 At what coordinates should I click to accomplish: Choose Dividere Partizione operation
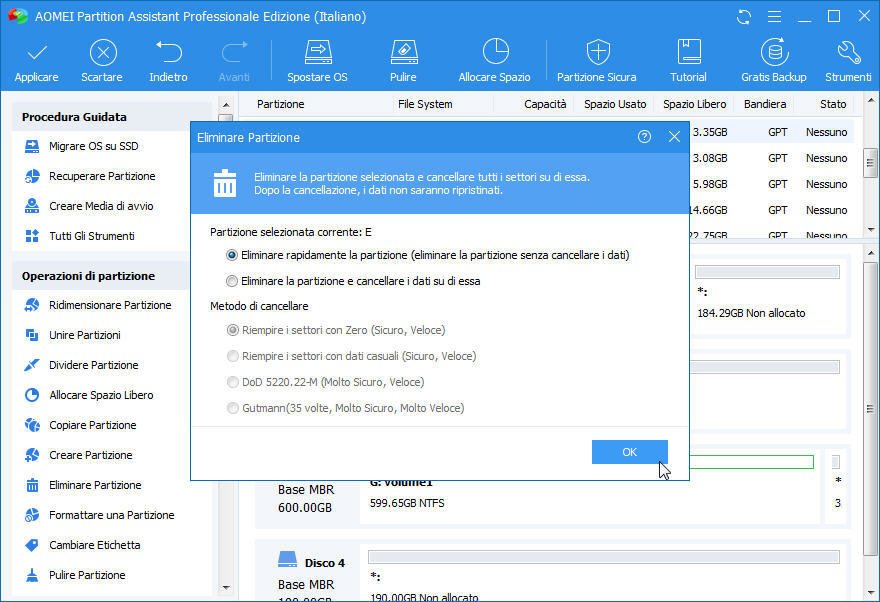81,365
